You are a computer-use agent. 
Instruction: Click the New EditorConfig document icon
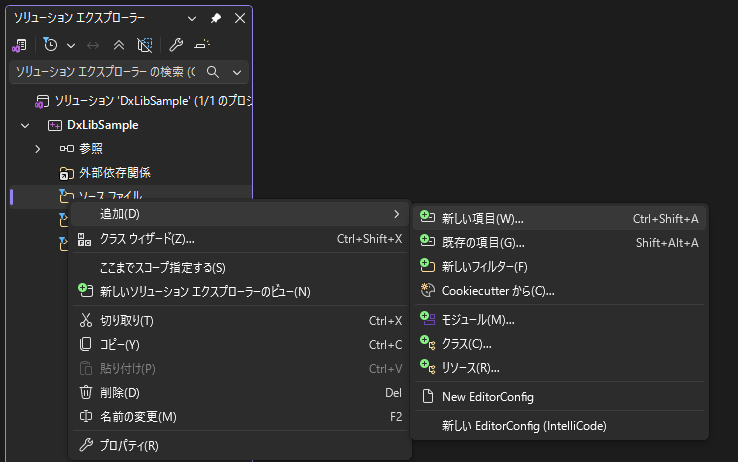coord(428,396)
